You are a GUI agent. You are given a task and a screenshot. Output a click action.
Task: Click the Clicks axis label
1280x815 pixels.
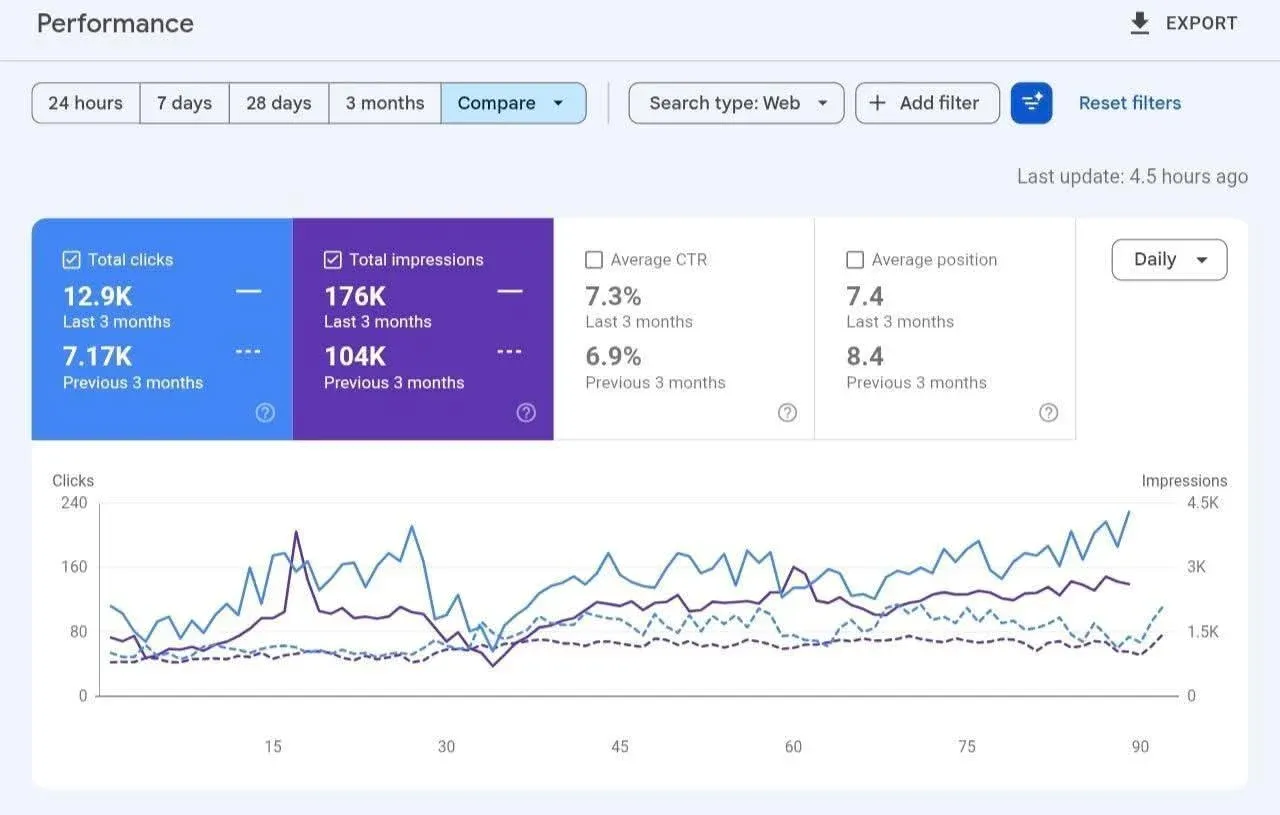pos(73,481)
